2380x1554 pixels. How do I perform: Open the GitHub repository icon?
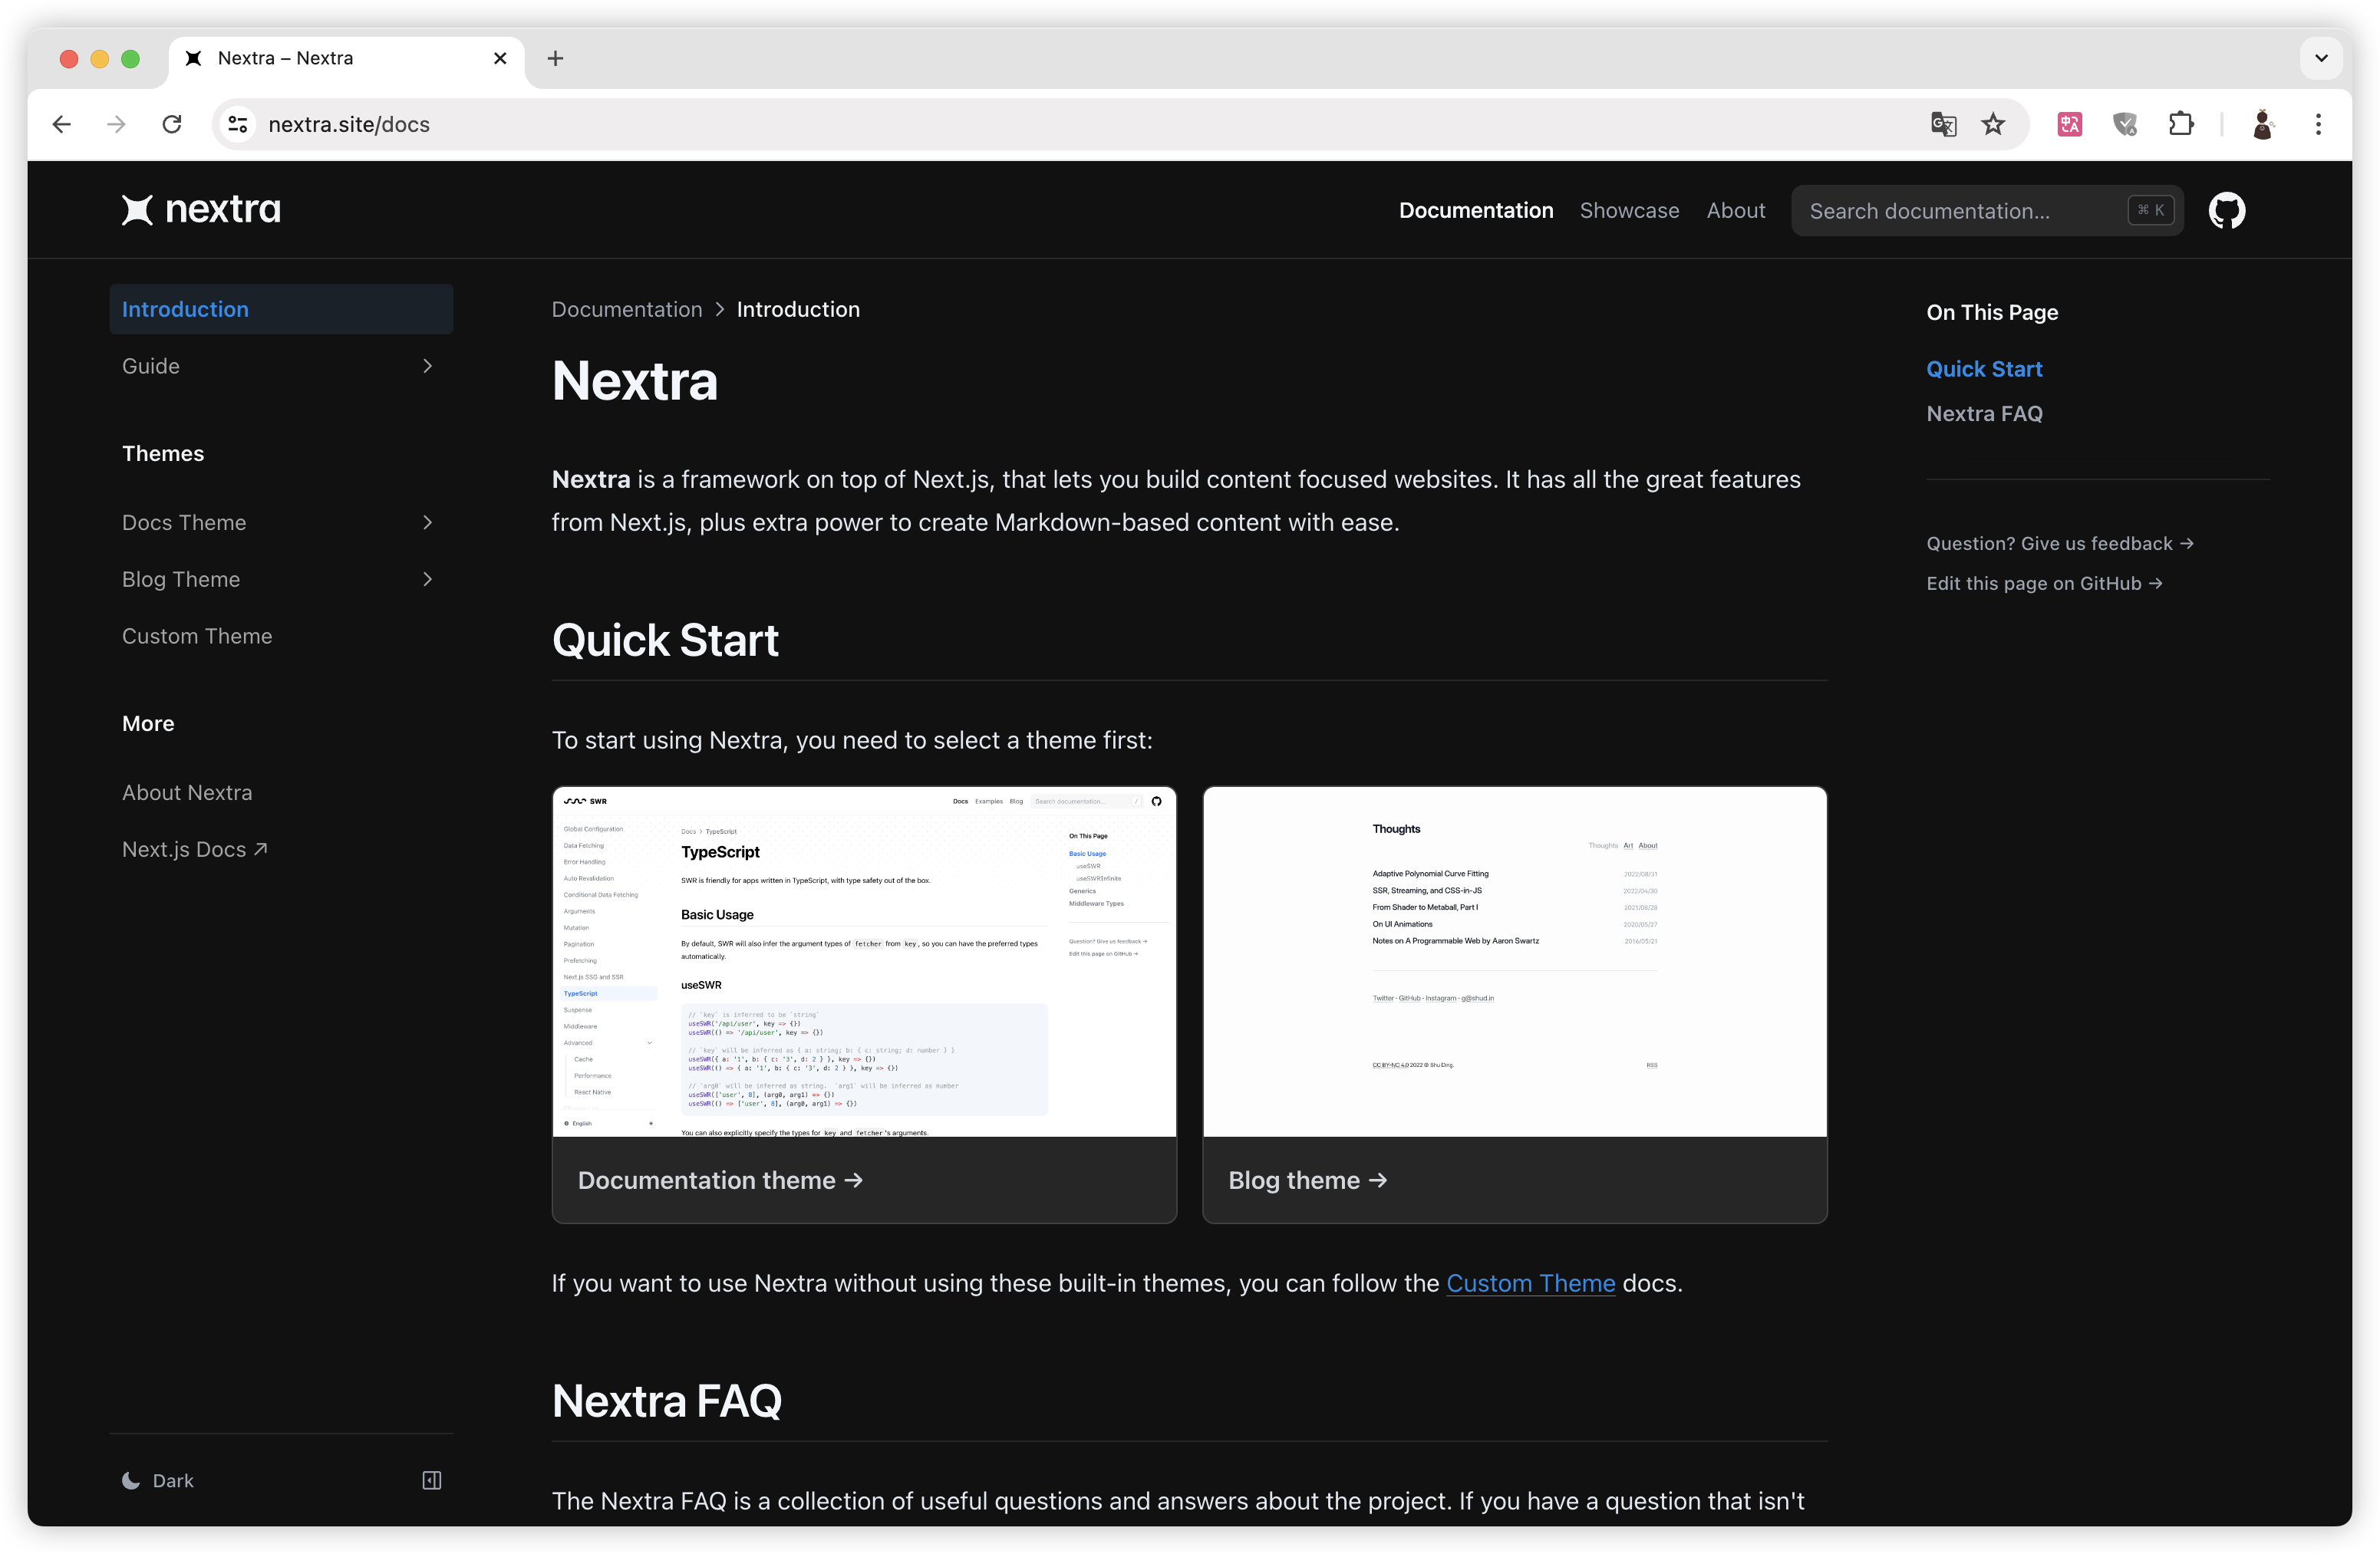coord(2226,211)
